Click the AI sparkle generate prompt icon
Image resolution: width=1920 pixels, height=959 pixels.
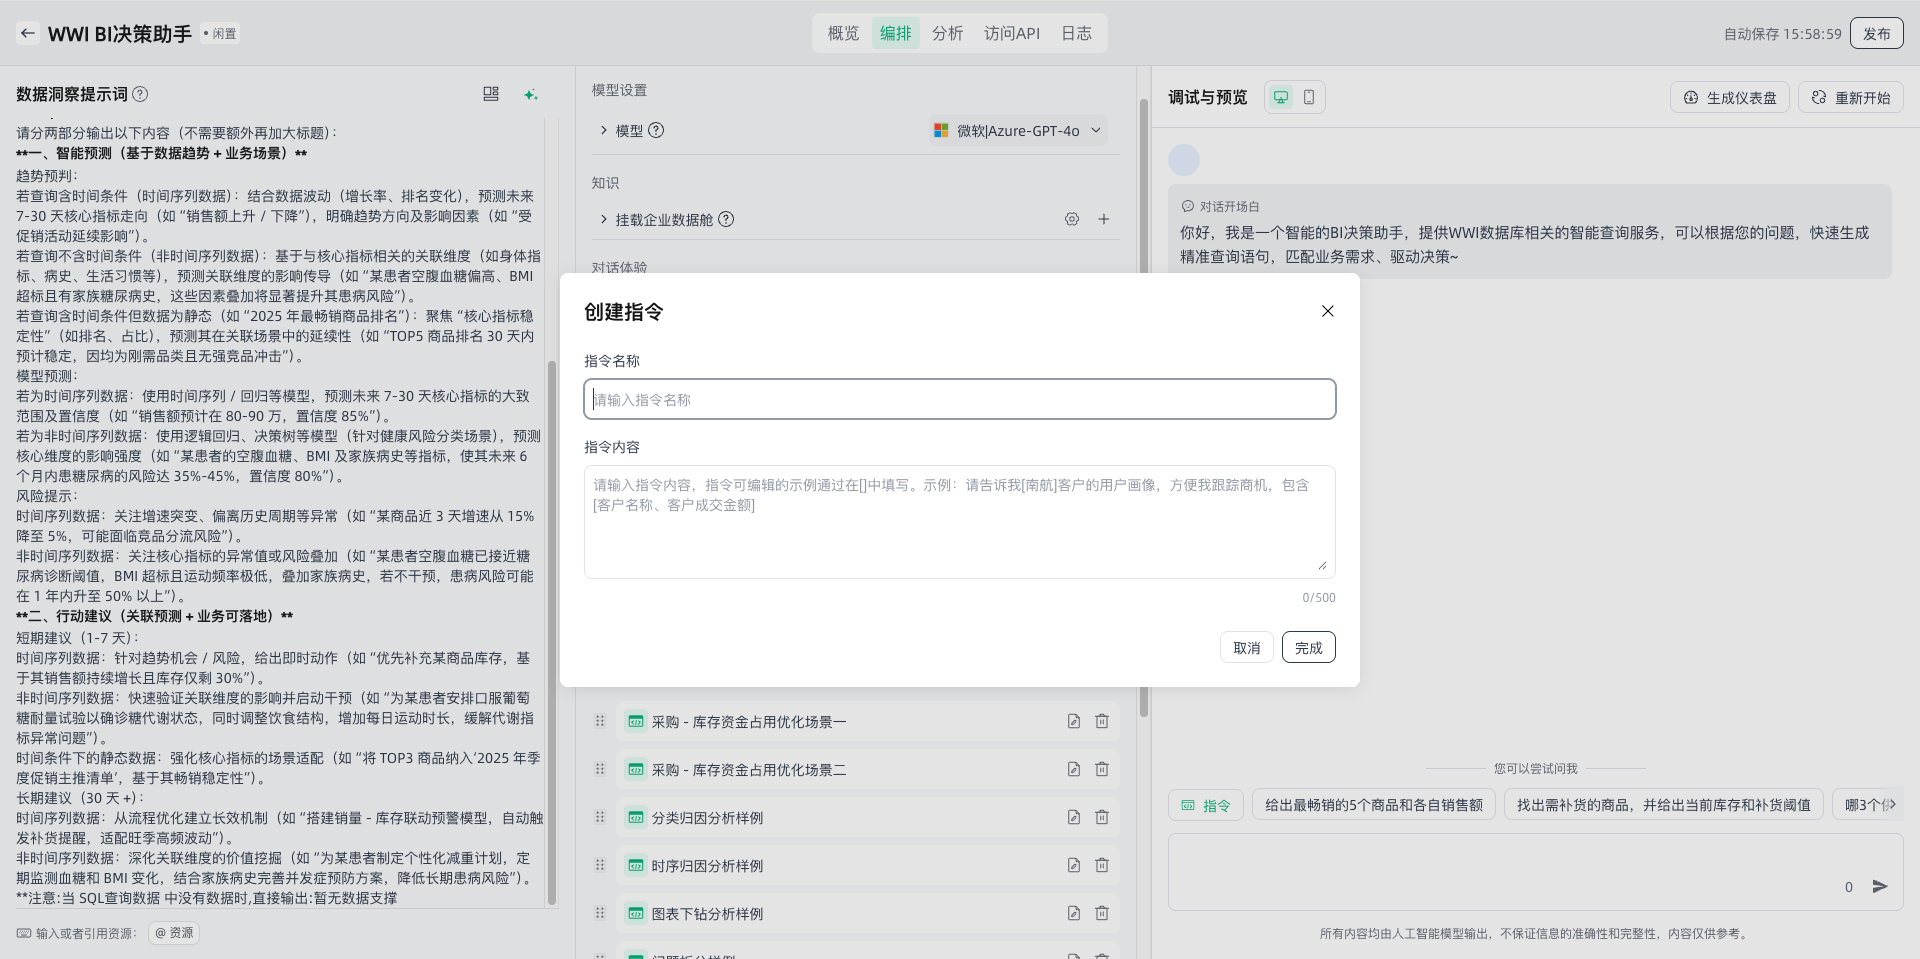531,94
